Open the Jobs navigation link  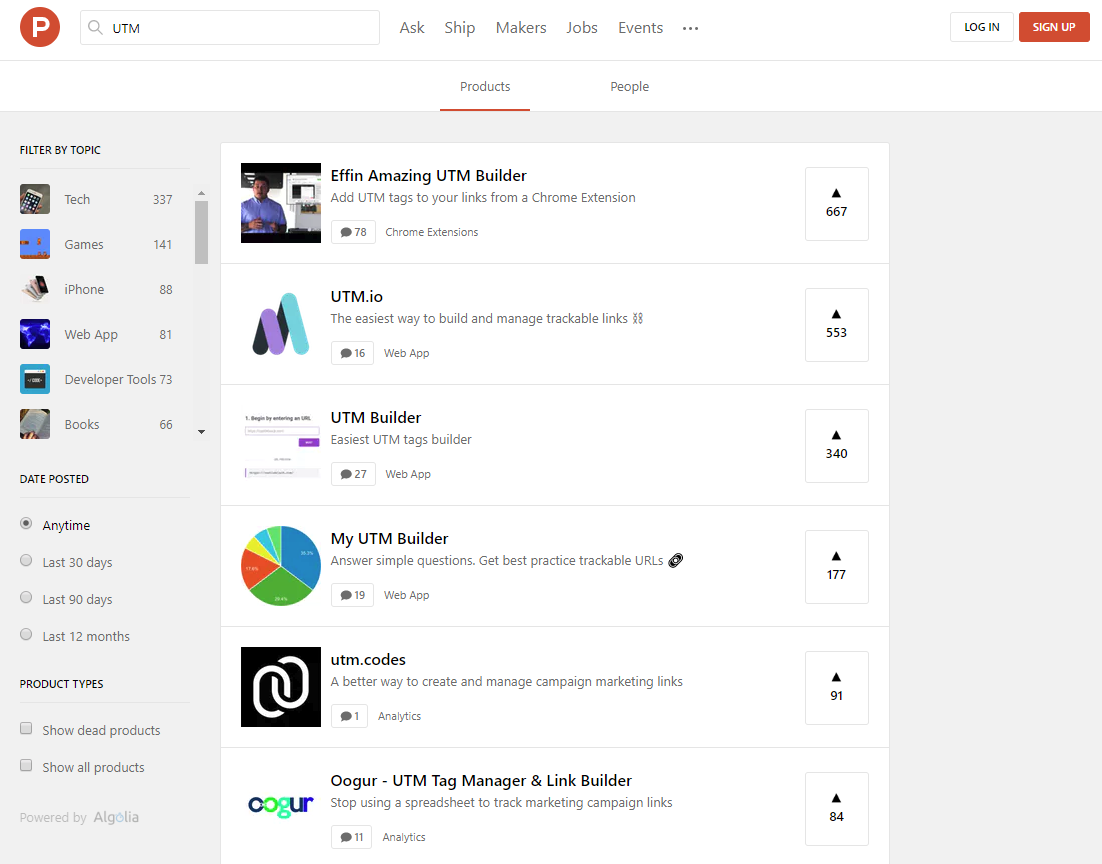click(x=582, y=27)
